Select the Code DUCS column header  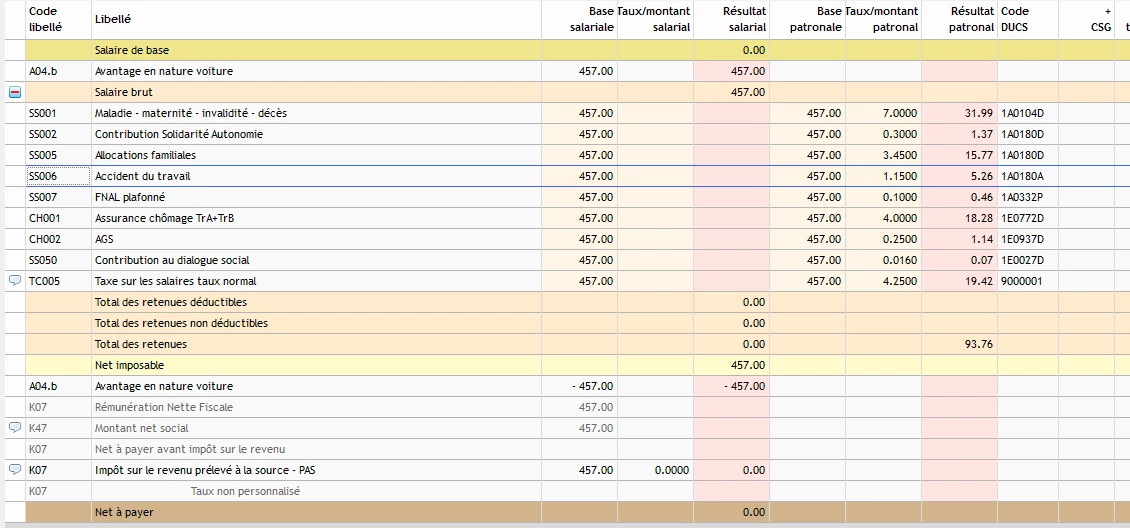[x=1015, y=19]
